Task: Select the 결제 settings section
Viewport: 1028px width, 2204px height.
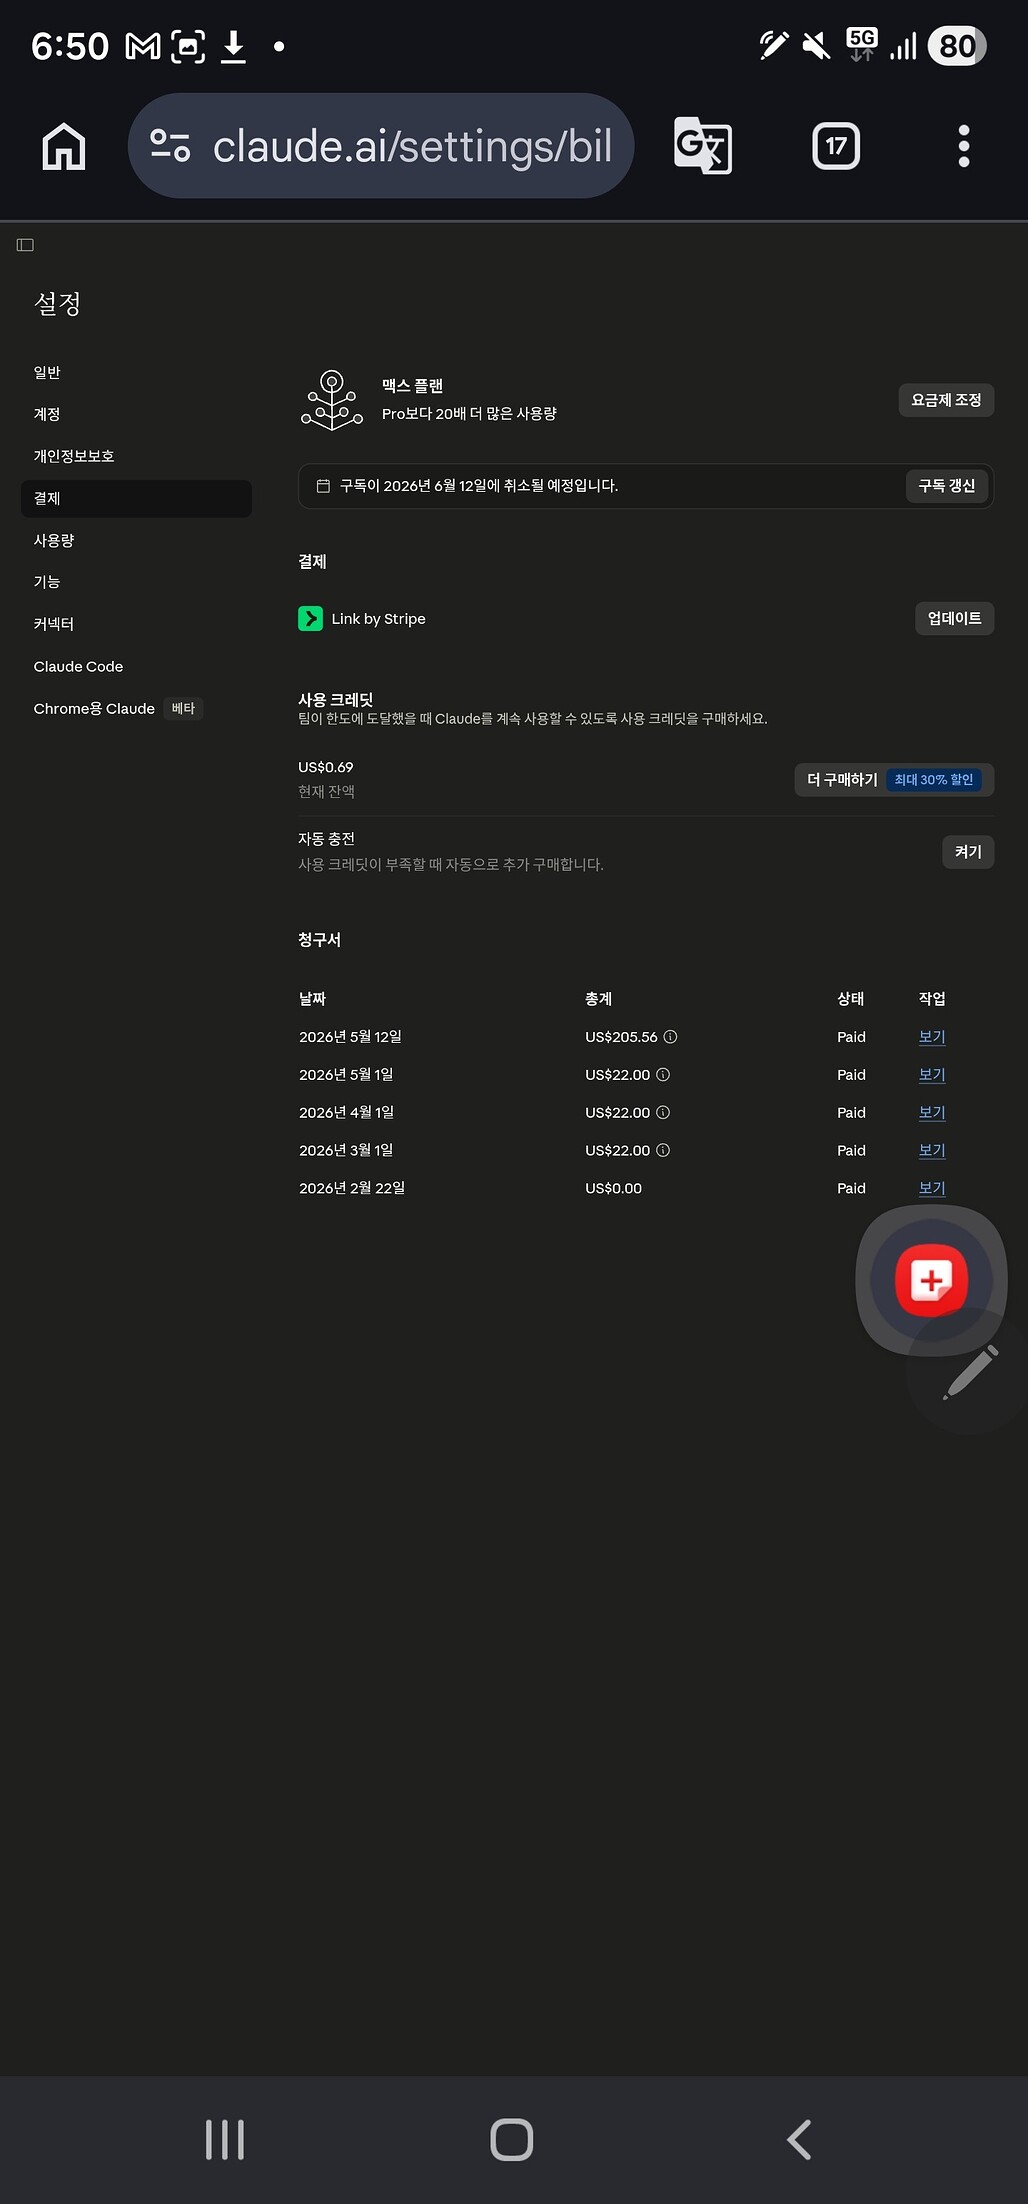Action: pos(136,498)
